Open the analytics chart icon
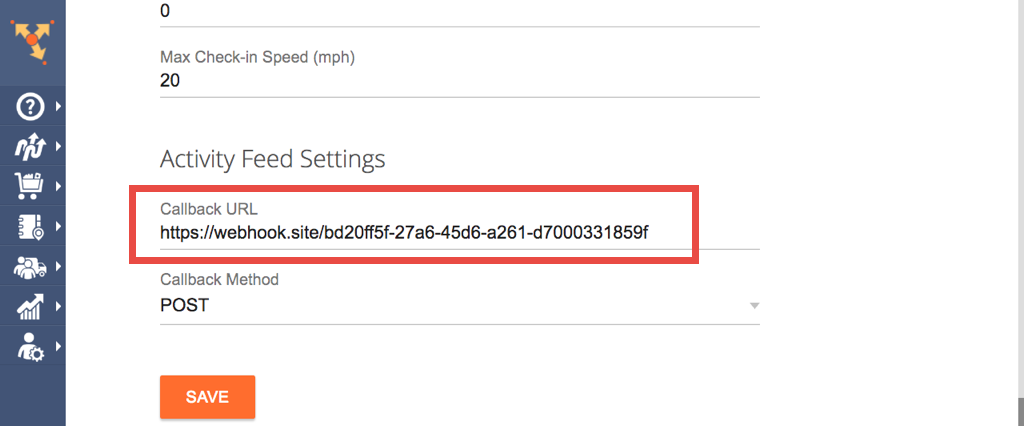Viewport: 1024px width, 426px height. (x=29, y=306)
